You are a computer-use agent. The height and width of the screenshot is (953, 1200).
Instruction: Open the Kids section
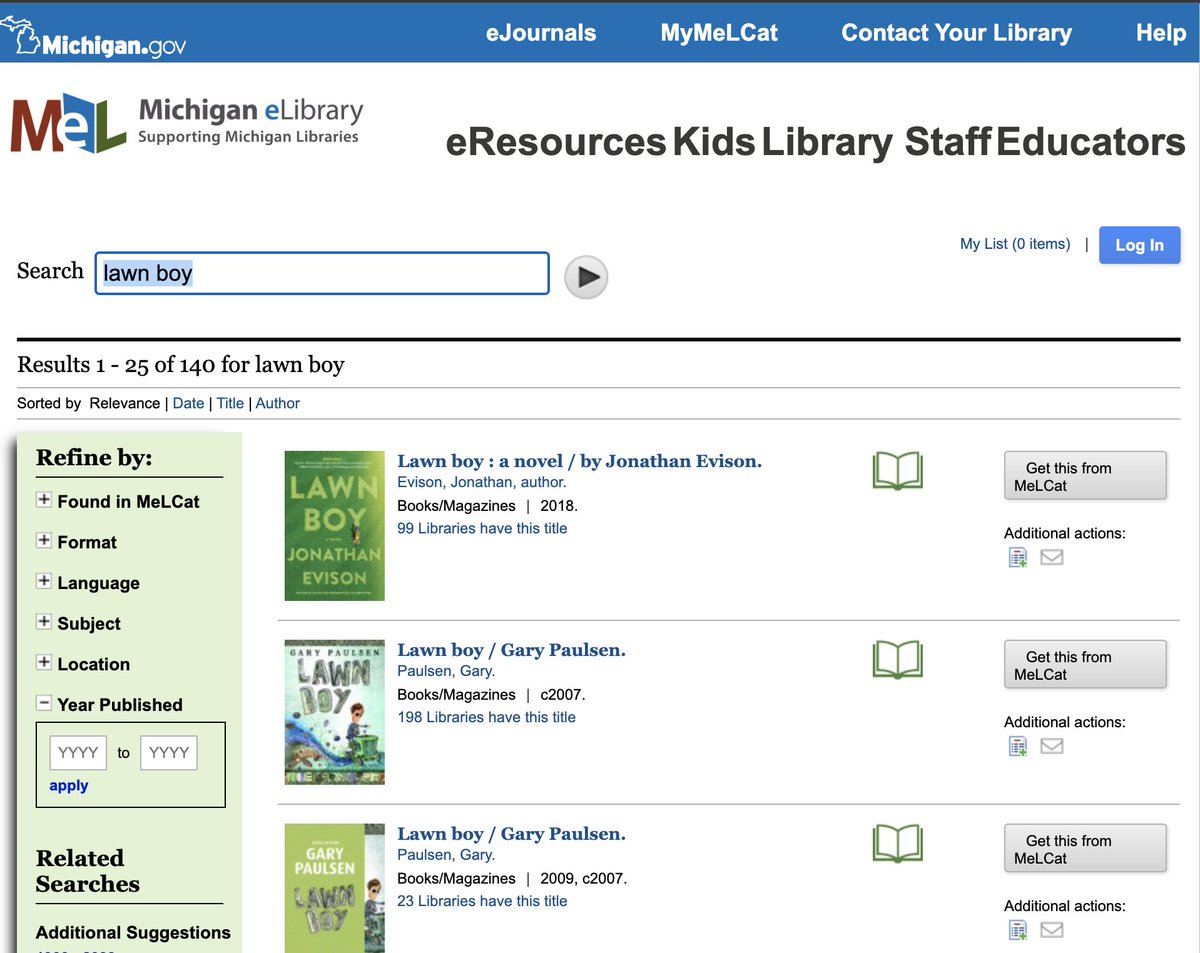[x=714, y=142]
